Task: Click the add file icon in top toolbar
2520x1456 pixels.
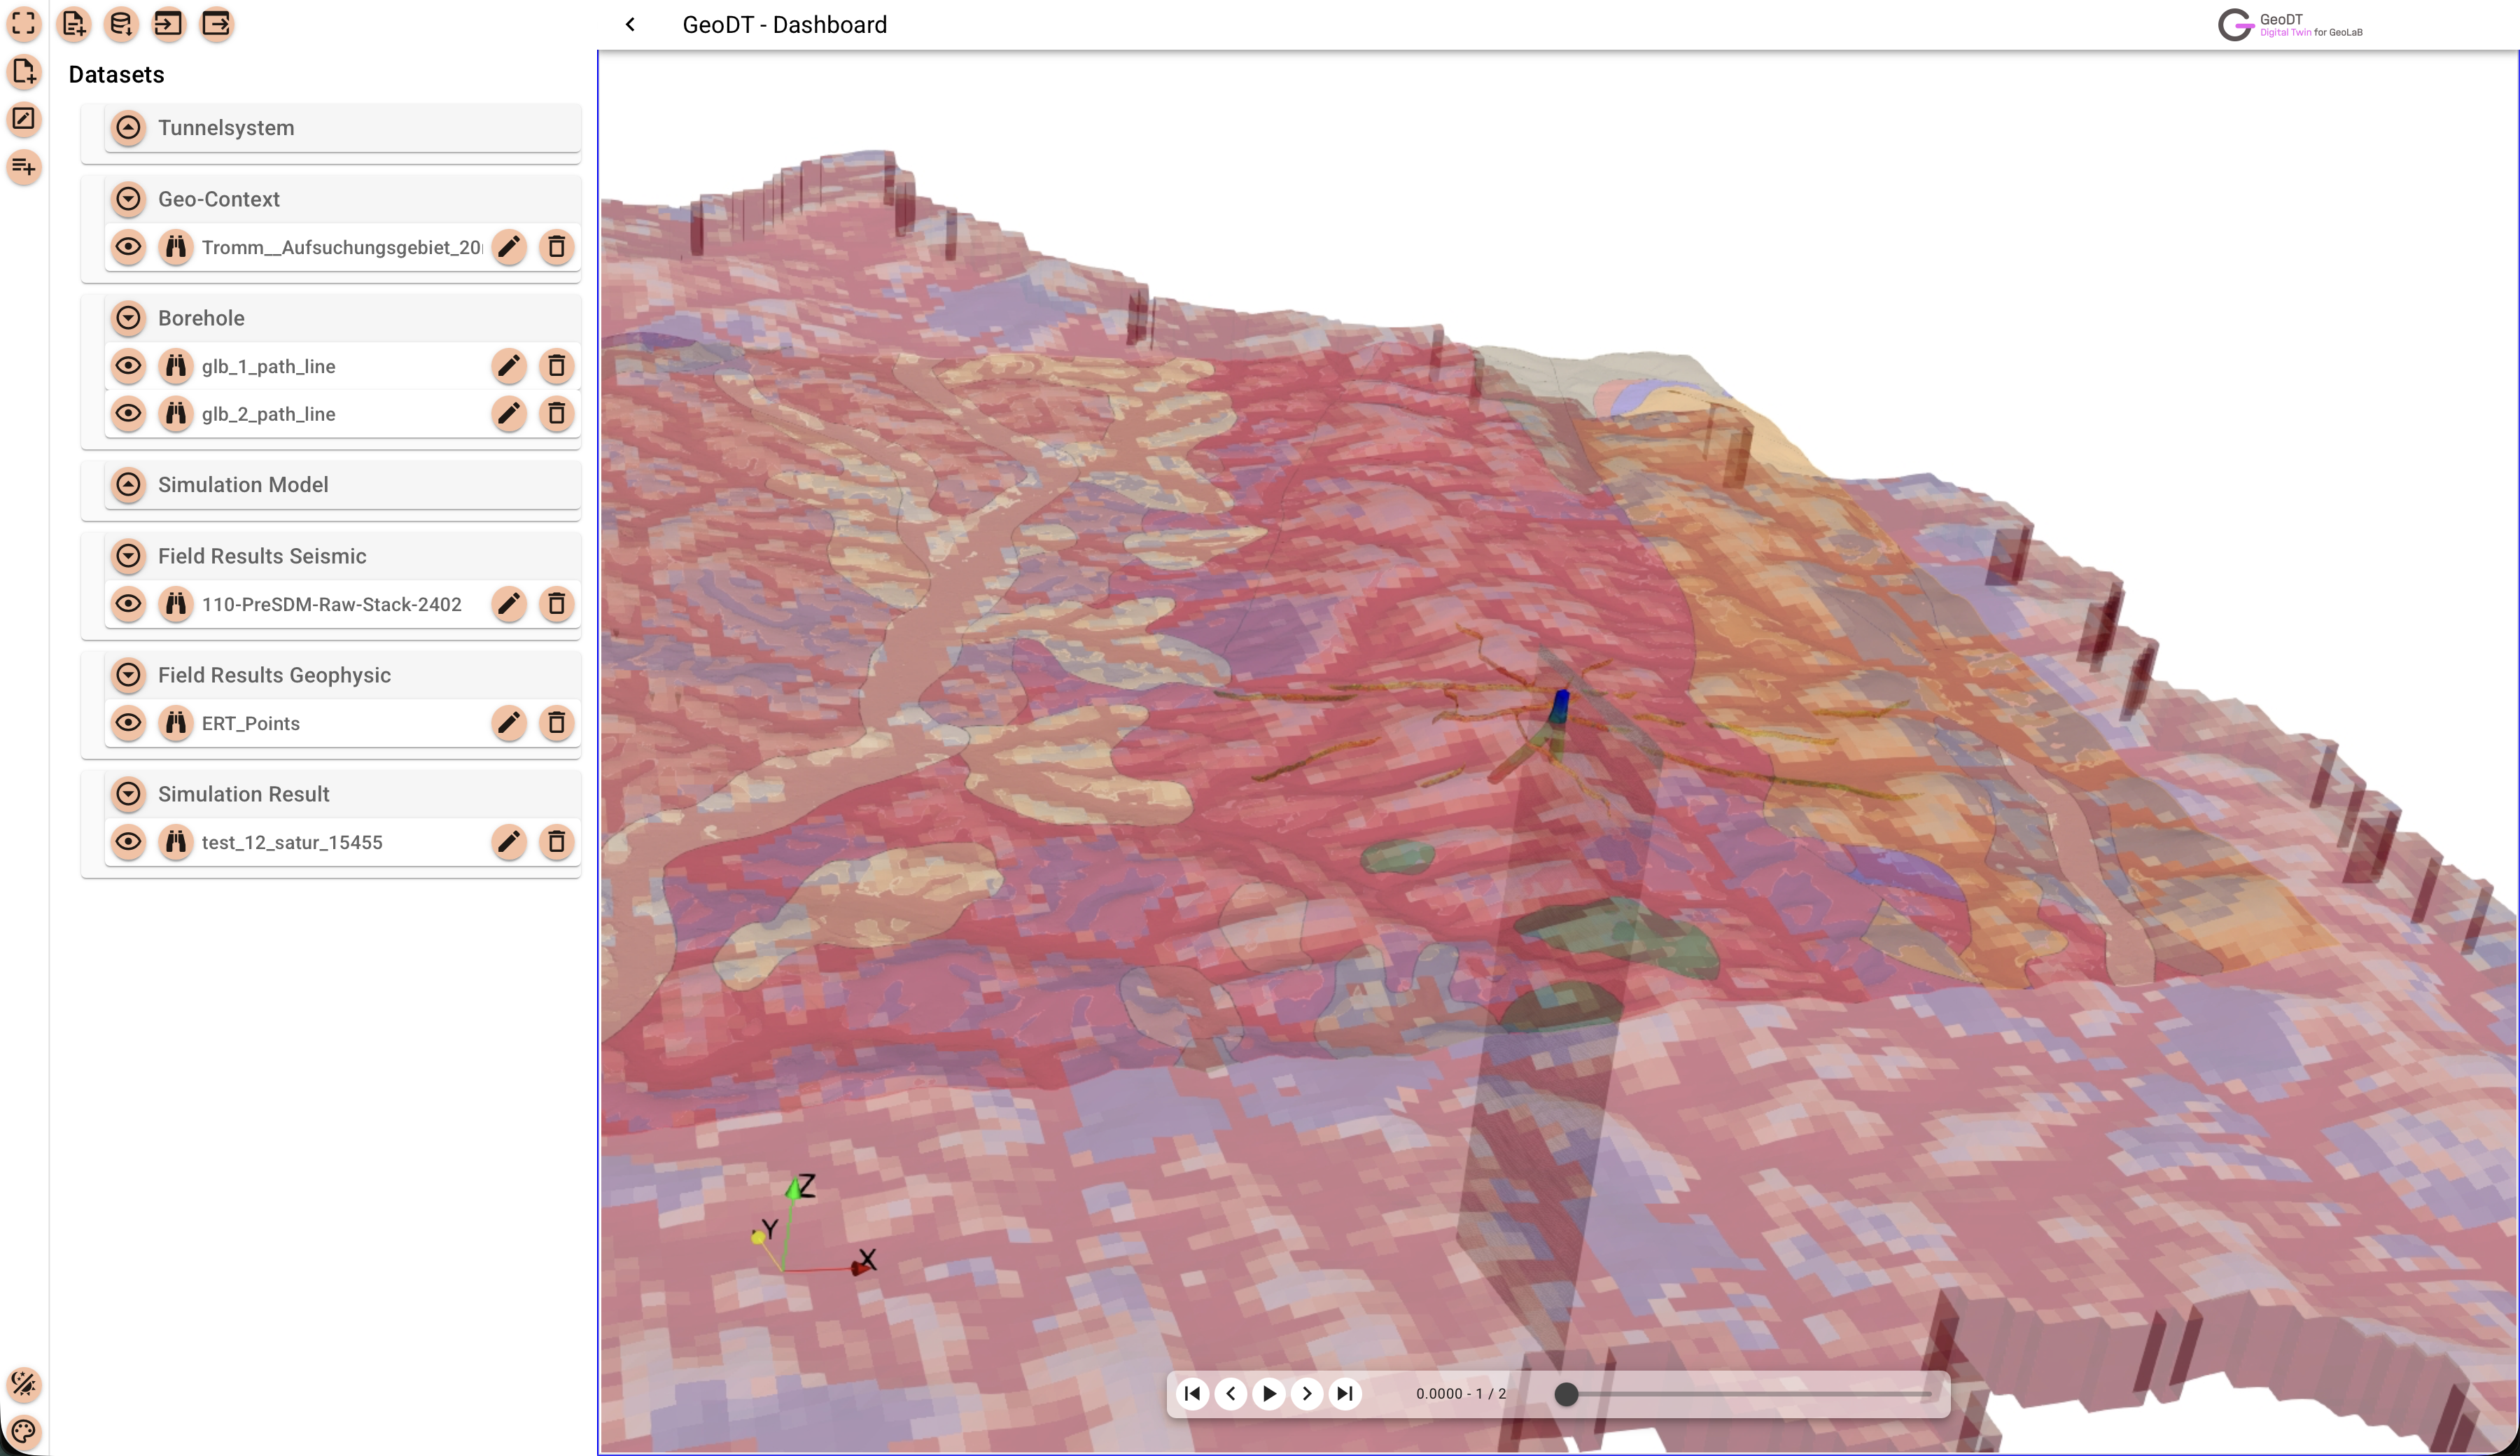Action: click(x=73, y=23)
